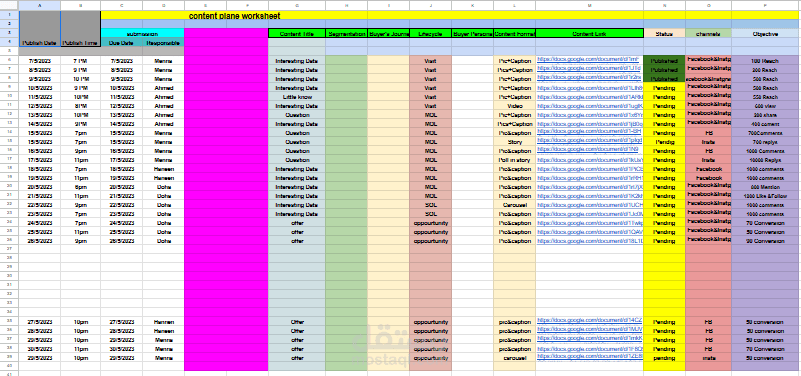Select row 1 via its row number header
This screenshot has height=376, width=801.
tap(9, 15)
